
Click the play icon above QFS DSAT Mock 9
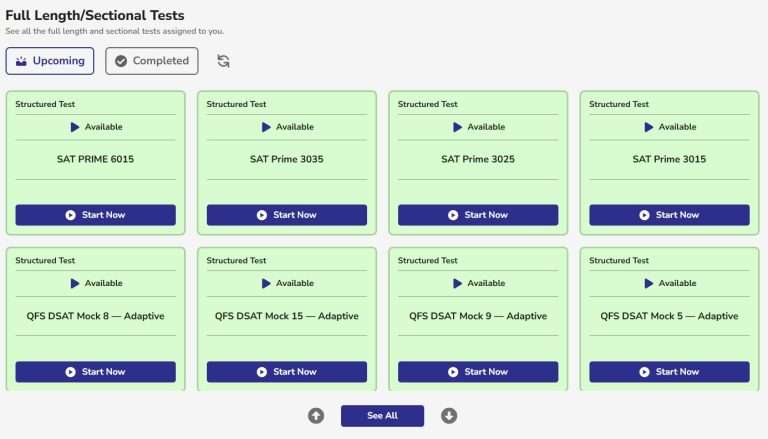coord(458,284)
